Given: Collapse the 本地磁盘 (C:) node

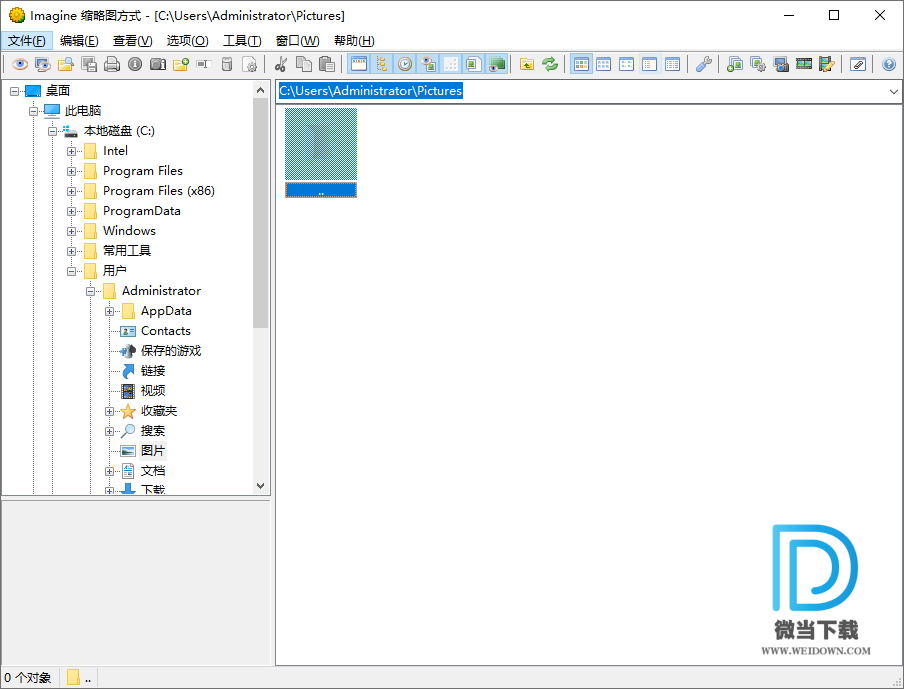Looking at the screenshot, I should click(x=52, y=131).
